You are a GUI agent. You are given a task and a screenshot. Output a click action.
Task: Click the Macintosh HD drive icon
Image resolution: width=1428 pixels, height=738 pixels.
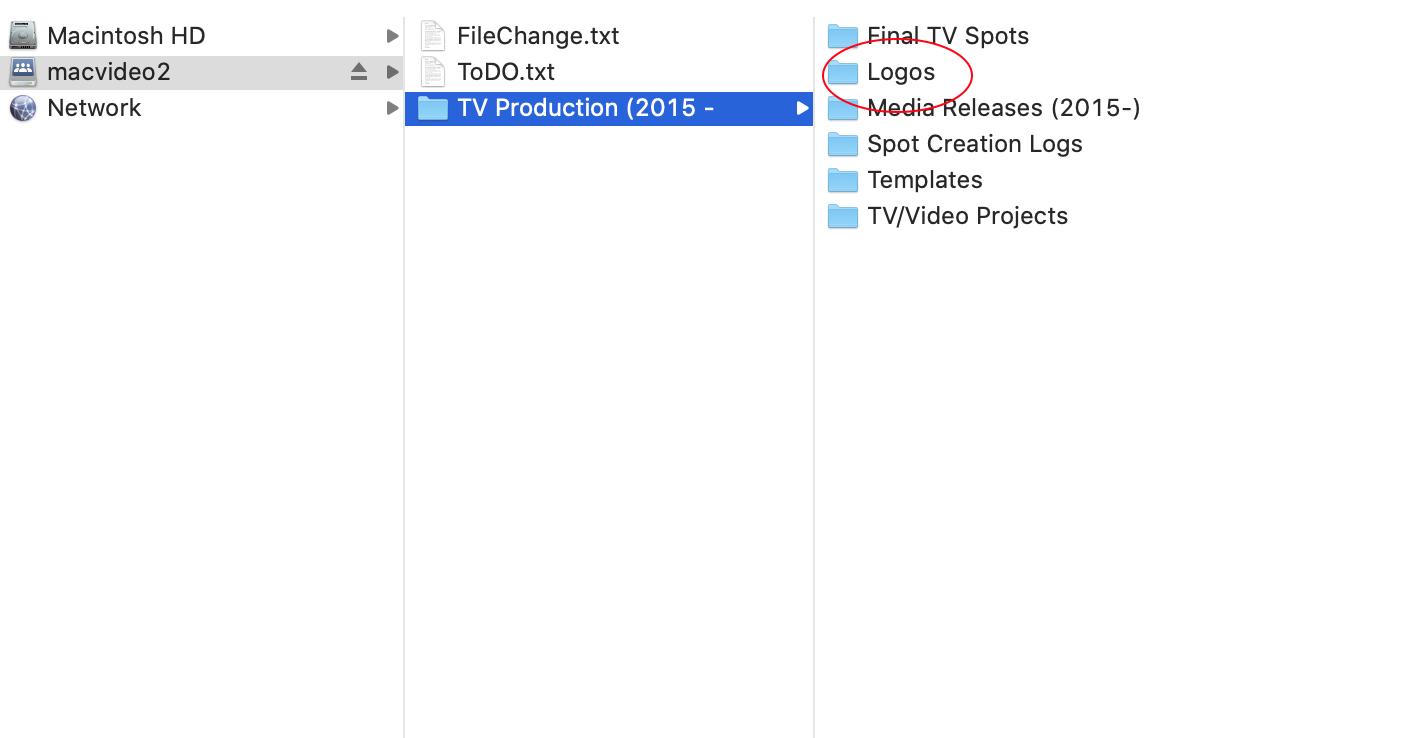22,36
